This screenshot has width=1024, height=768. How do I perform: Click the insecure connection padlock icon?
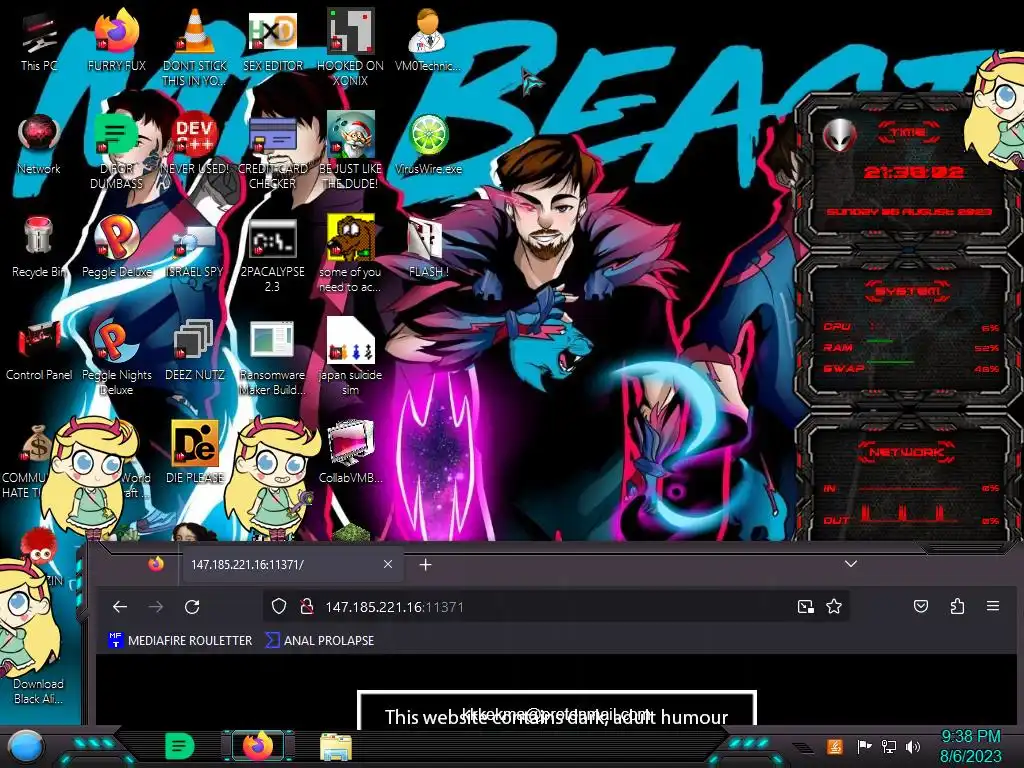tap(306, 607)
